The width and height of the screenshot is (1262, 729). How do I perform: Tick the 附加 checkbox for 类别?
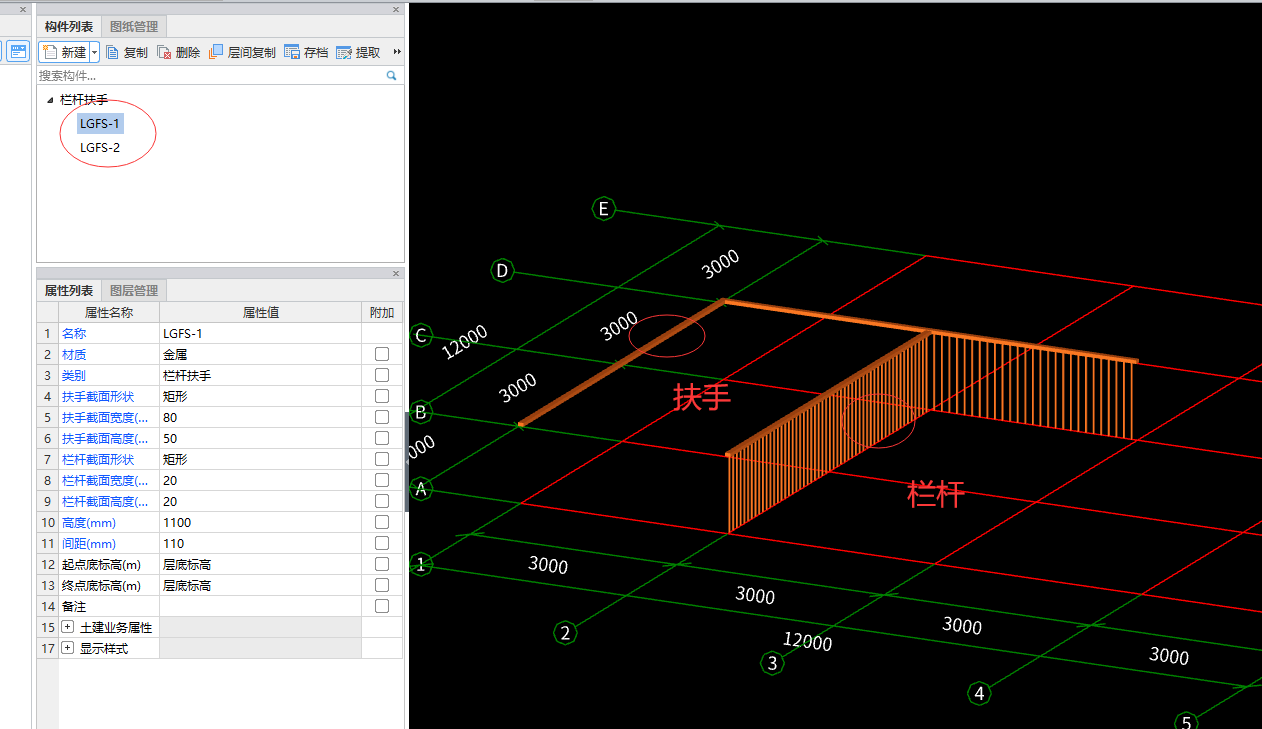coord(382,375)
